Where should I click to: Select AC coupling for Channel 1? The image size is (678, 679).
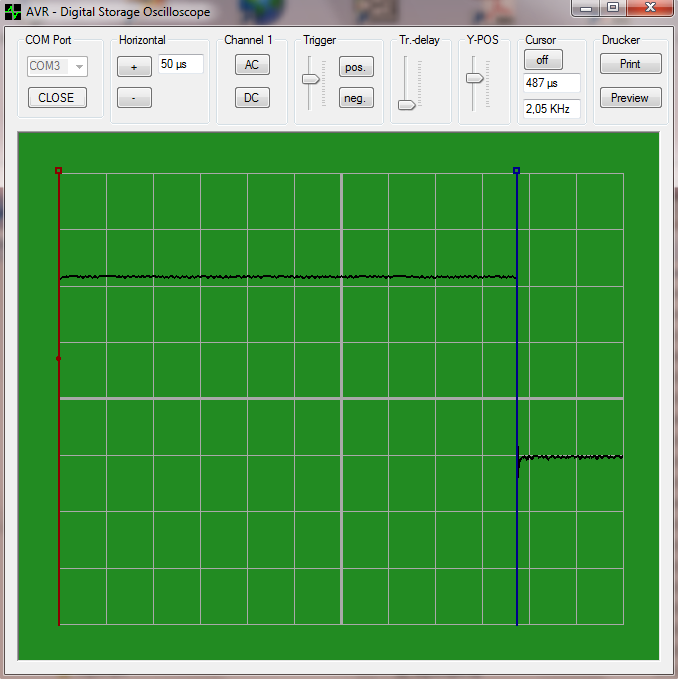pos(252,65)
